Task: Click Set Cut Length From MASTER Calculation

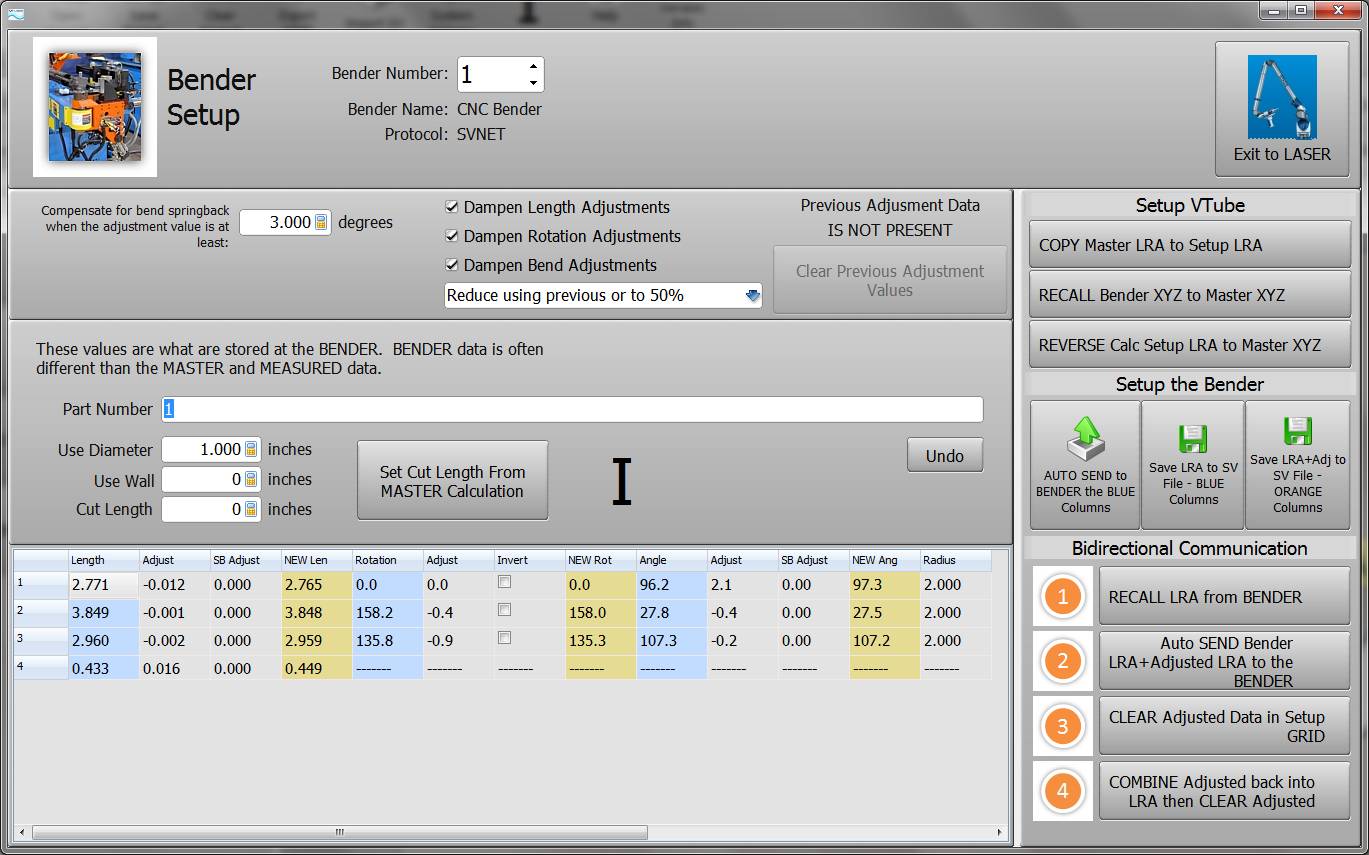Action: pos(452,481)
